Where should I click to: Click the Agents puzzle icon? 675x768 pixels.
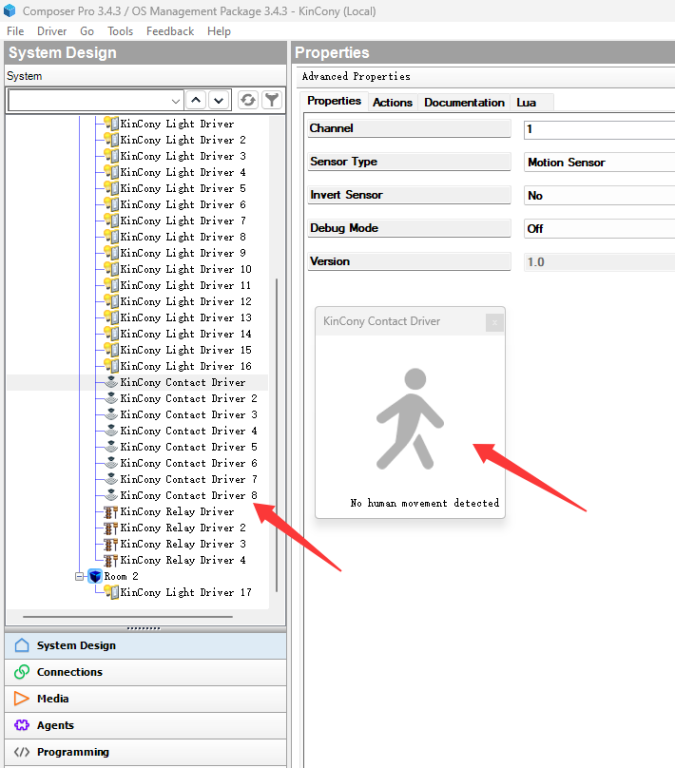(x=22, y=725)
